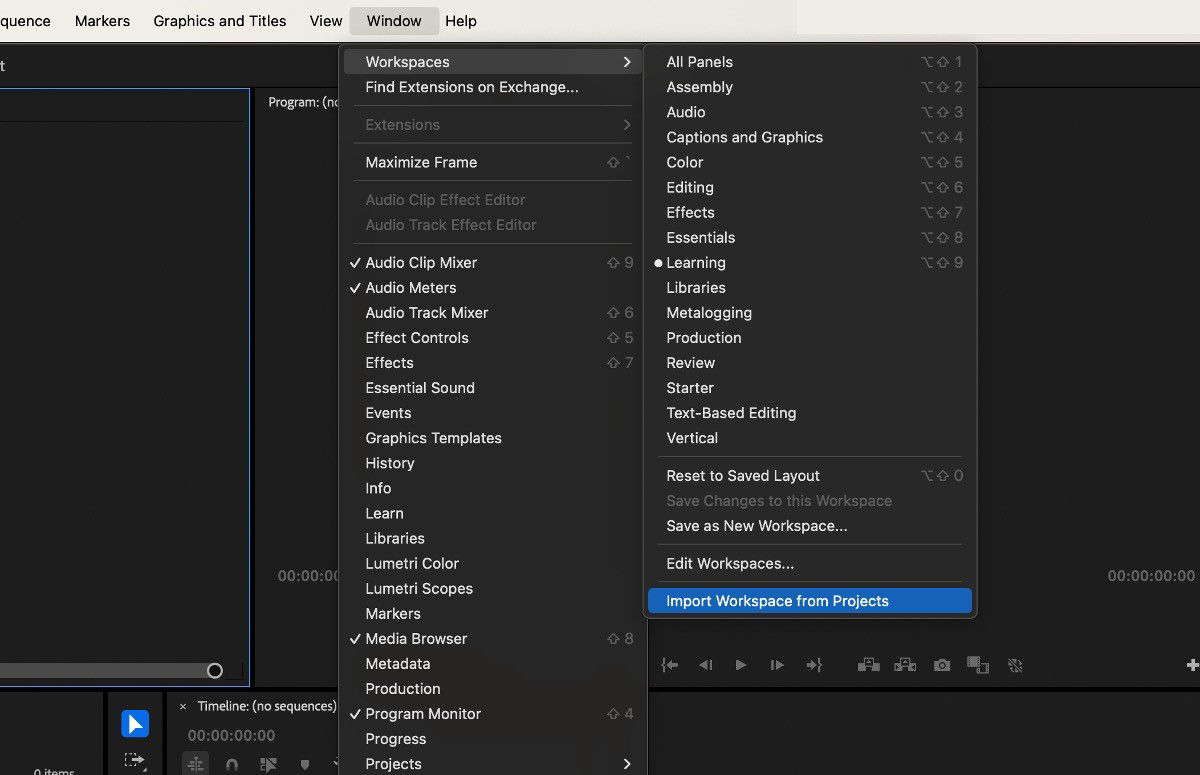
Task: Select the Linked Selection icon in the Timeline
Action: click(268, 763)
